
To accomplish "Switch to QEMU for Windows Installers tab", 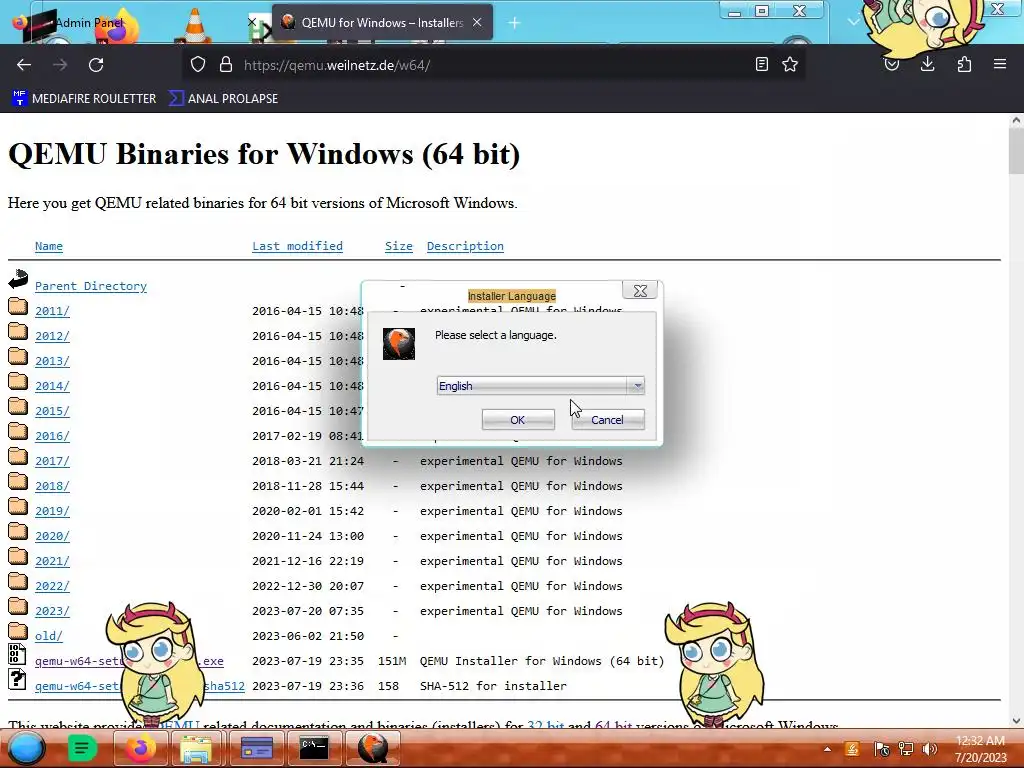I will [x=382, y=23].
